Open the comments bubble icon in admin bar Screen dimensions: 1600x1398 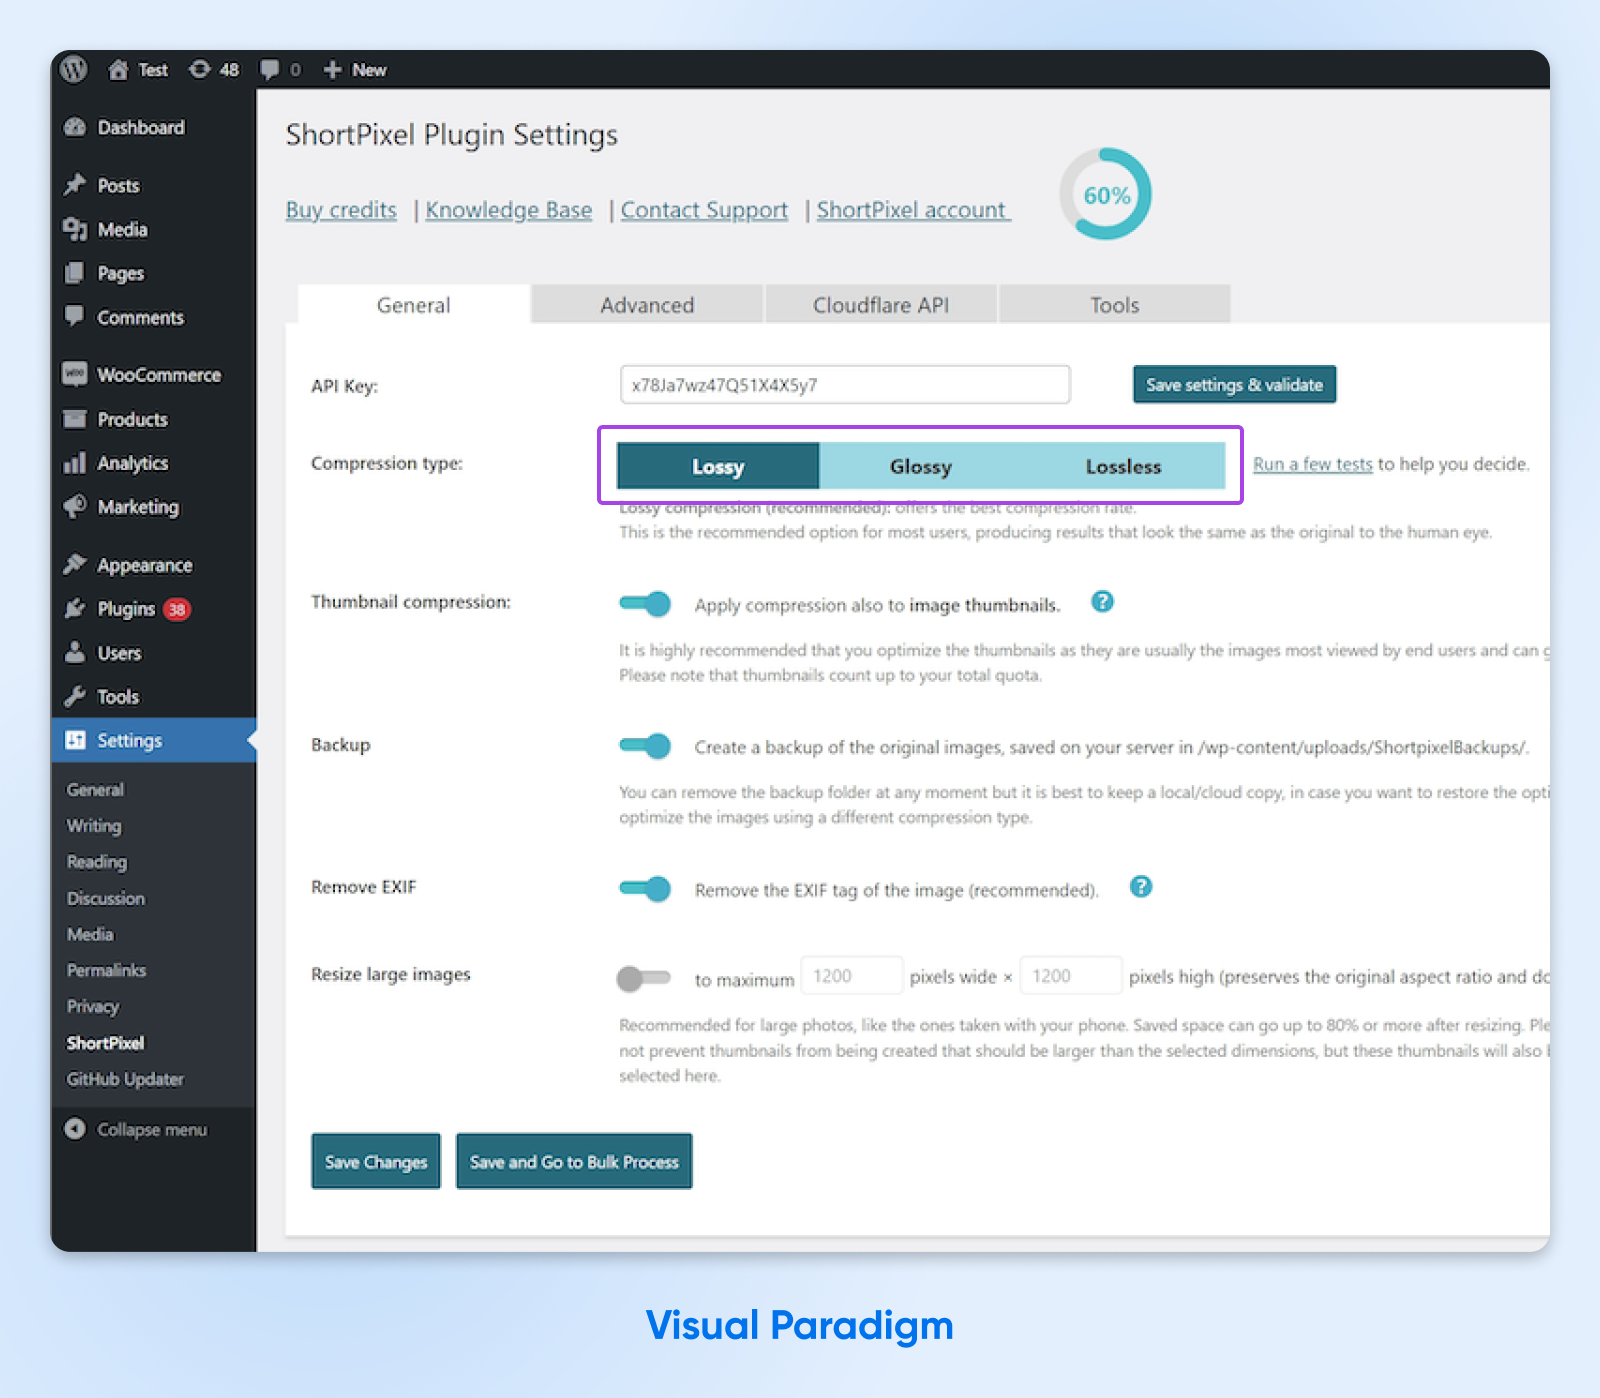click(269, 70)
